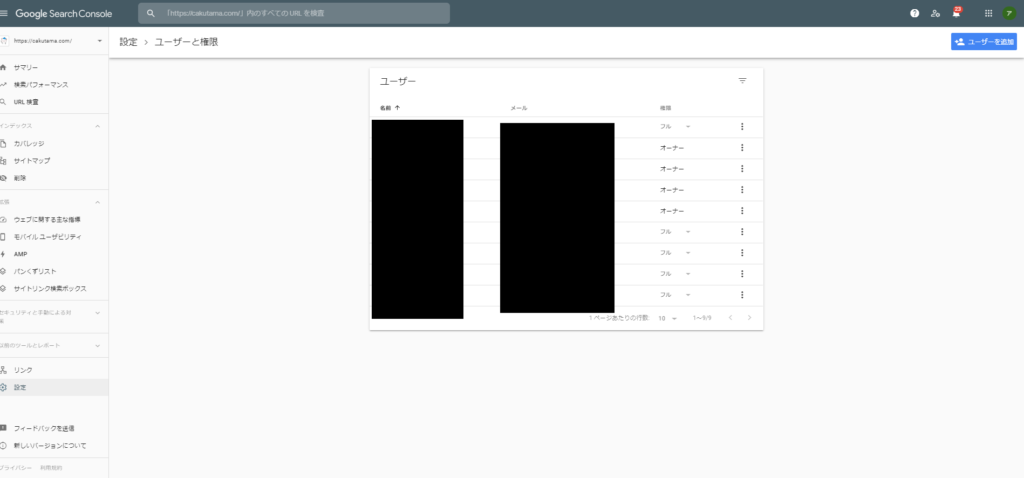Open the user settings icon in header
1024x478 pixels.
[x=935, y=13]
